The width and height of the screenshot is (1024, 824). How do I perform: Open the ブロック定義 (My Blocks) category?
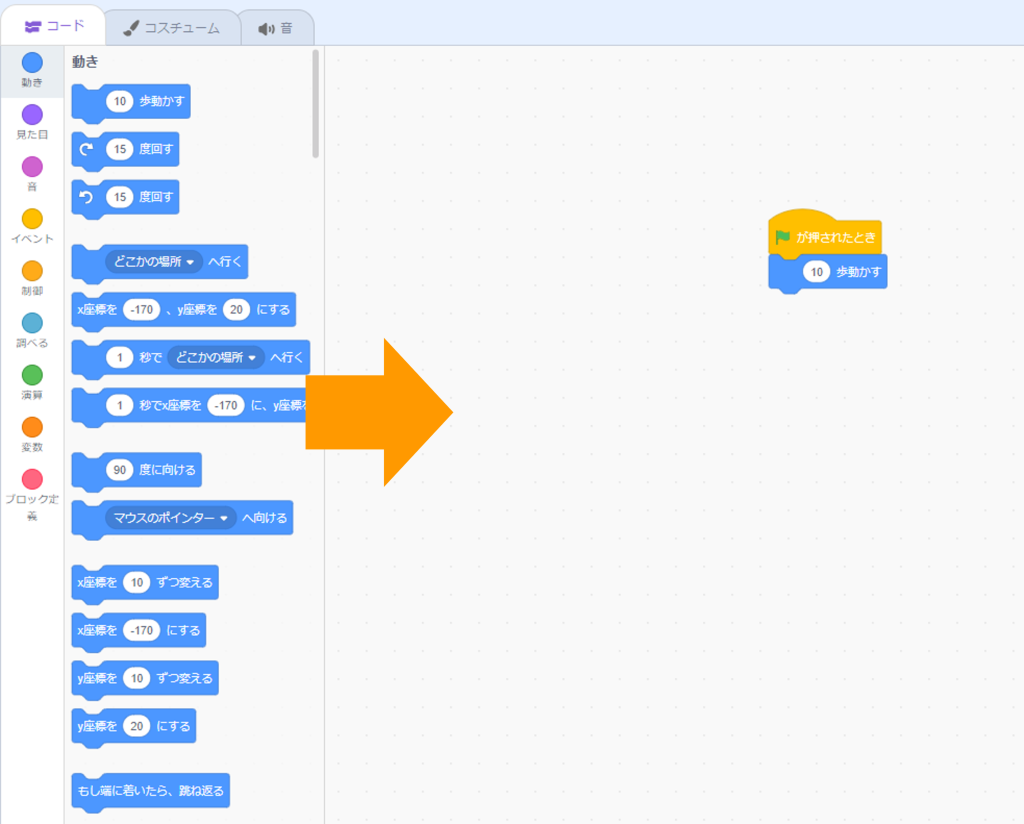coord(32,480)
